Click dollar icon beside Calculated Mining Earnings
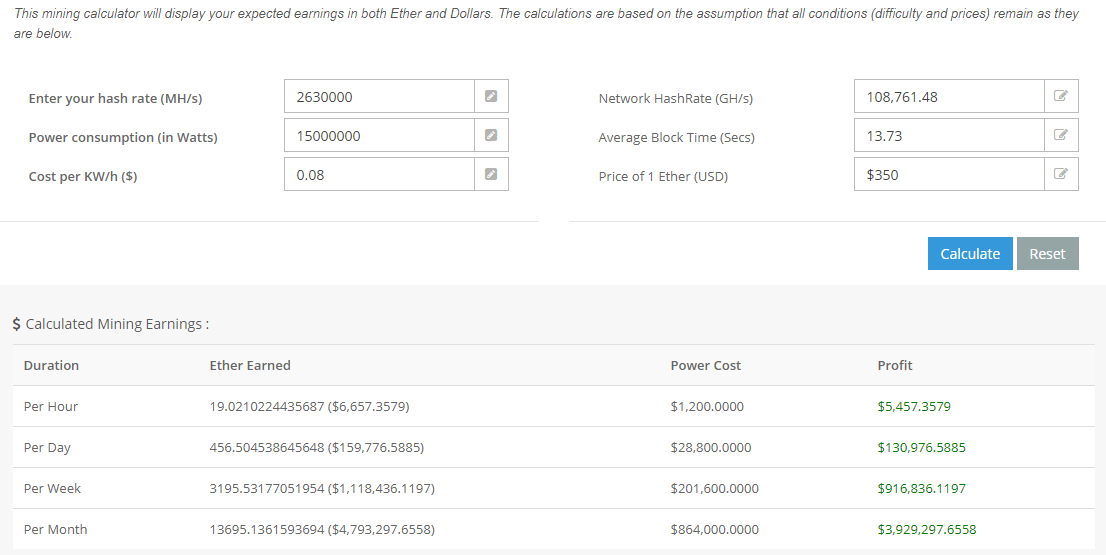This screenshot has width=1106, height=555. tap(16, 324)
